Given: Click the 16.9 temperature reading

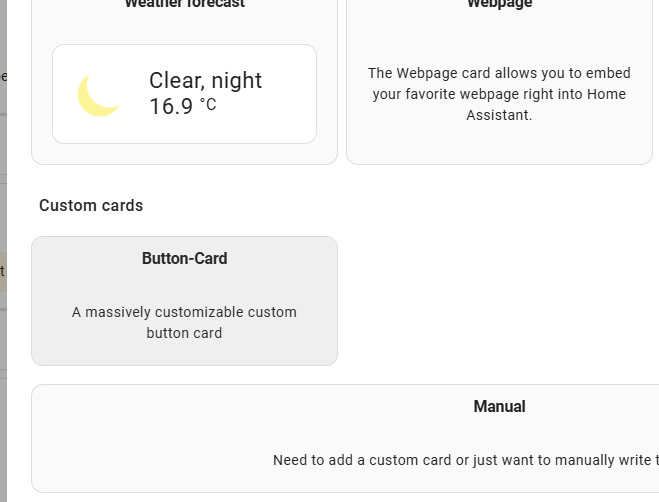Looking at the screenshot, I should [171, 106].
